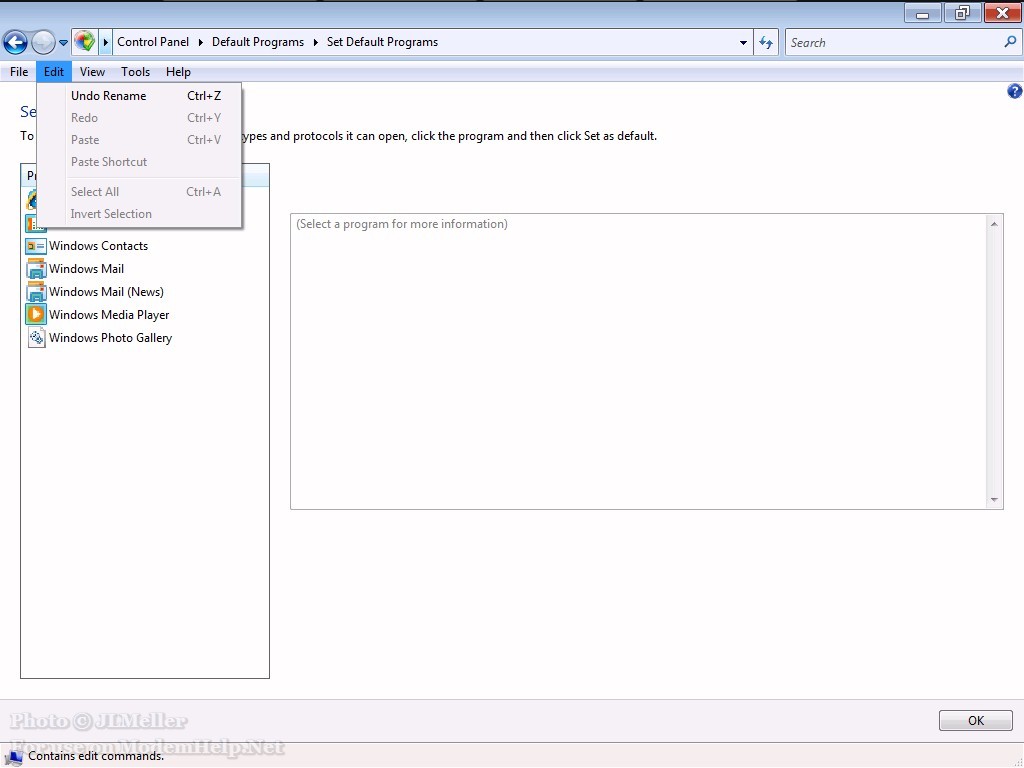Click the Windows Photo Gallery icon
This screenshot has height=768, width=1024.
click(x=37, y=338)
